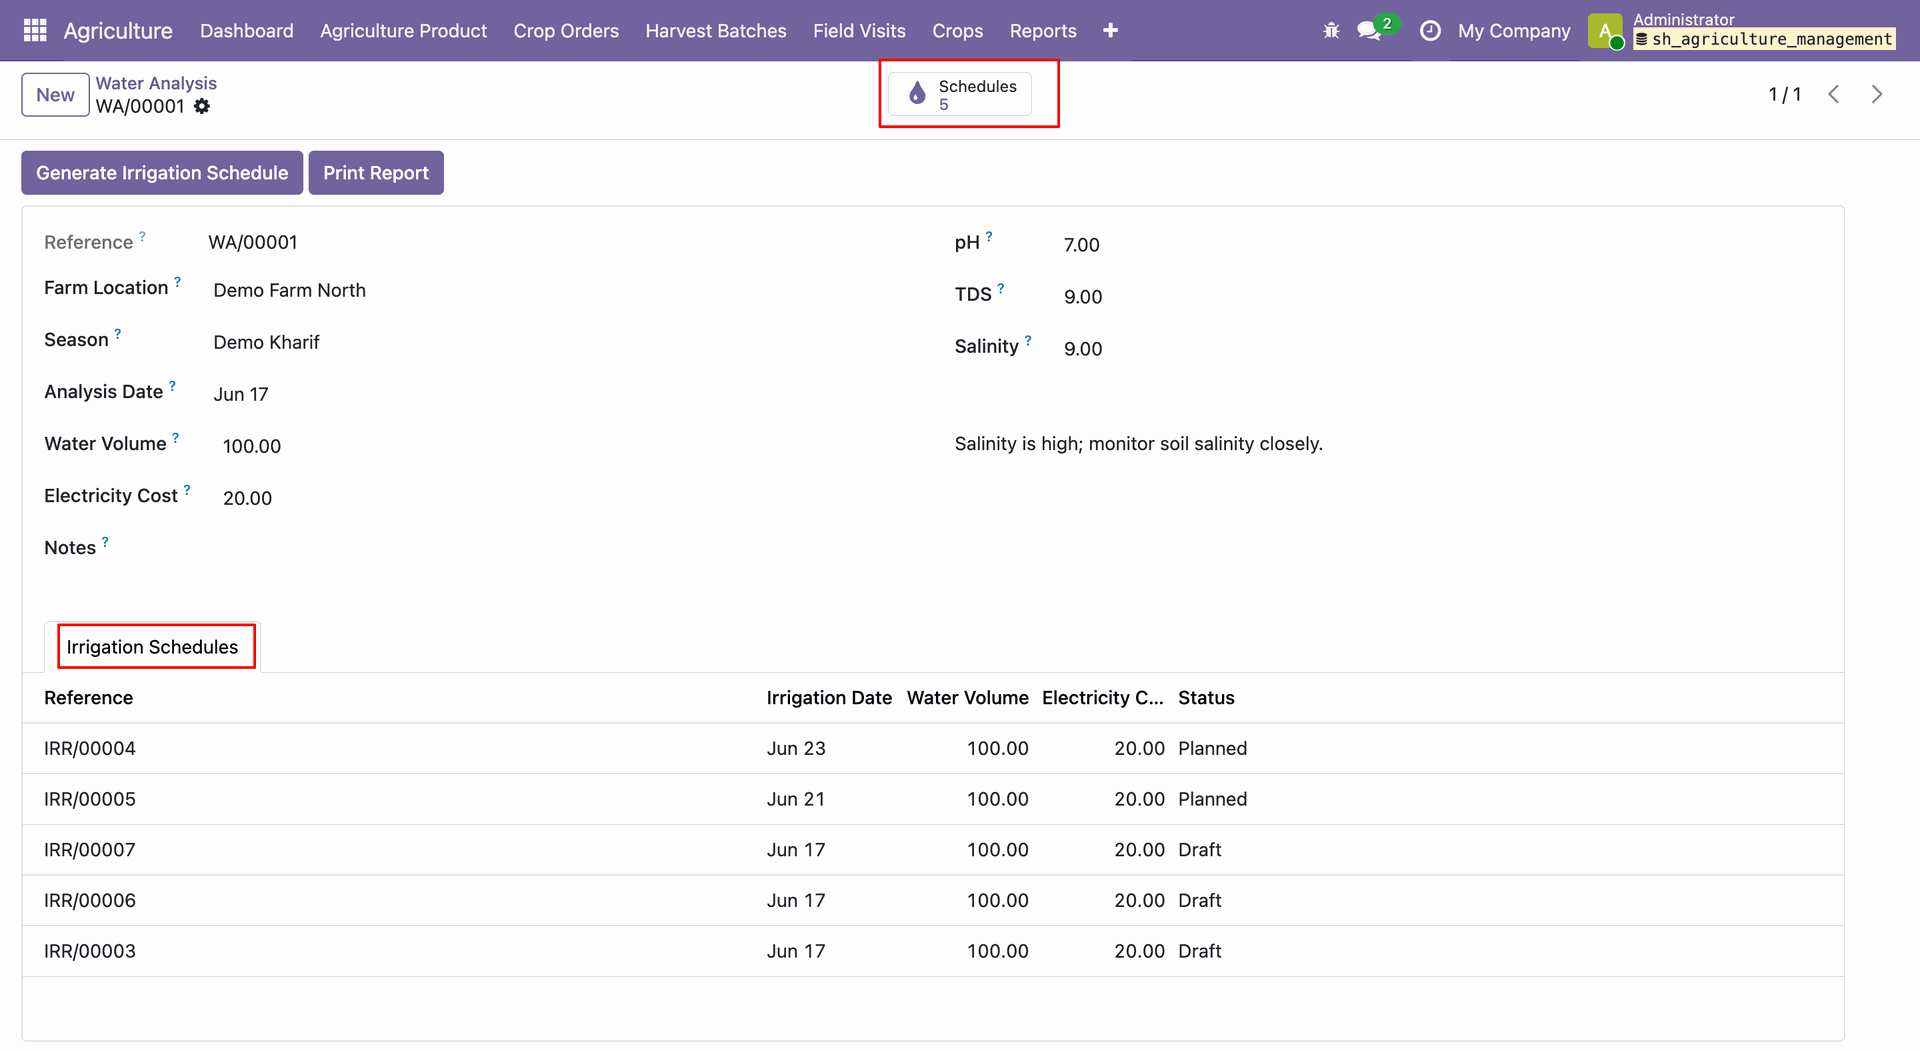Open the Harvest Batches menu

[716, 31]
